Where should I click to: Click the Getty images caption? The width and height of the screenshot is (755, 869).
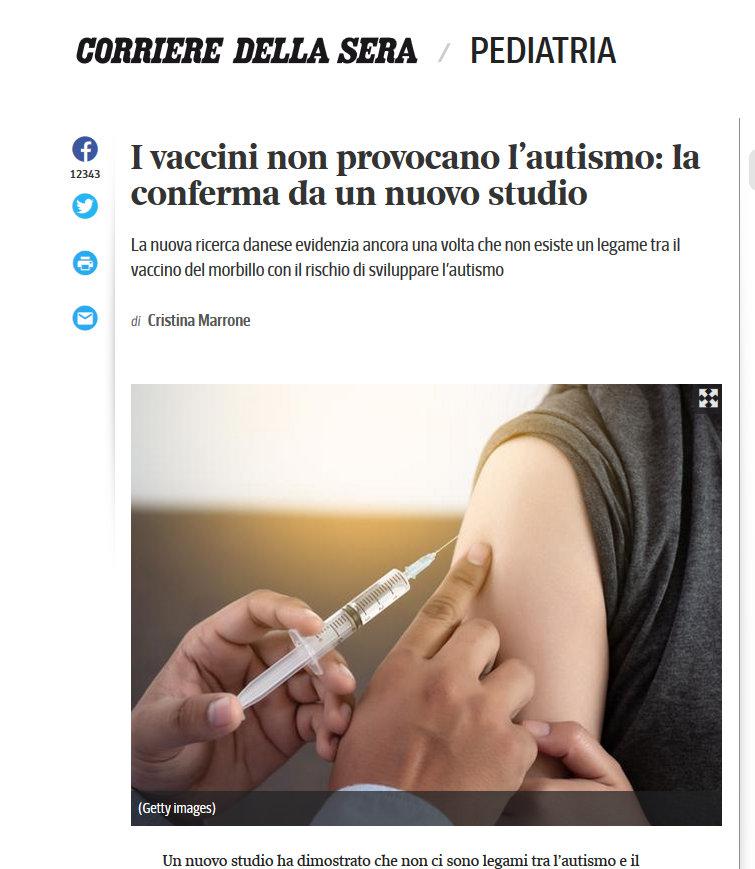coord(177,808)
